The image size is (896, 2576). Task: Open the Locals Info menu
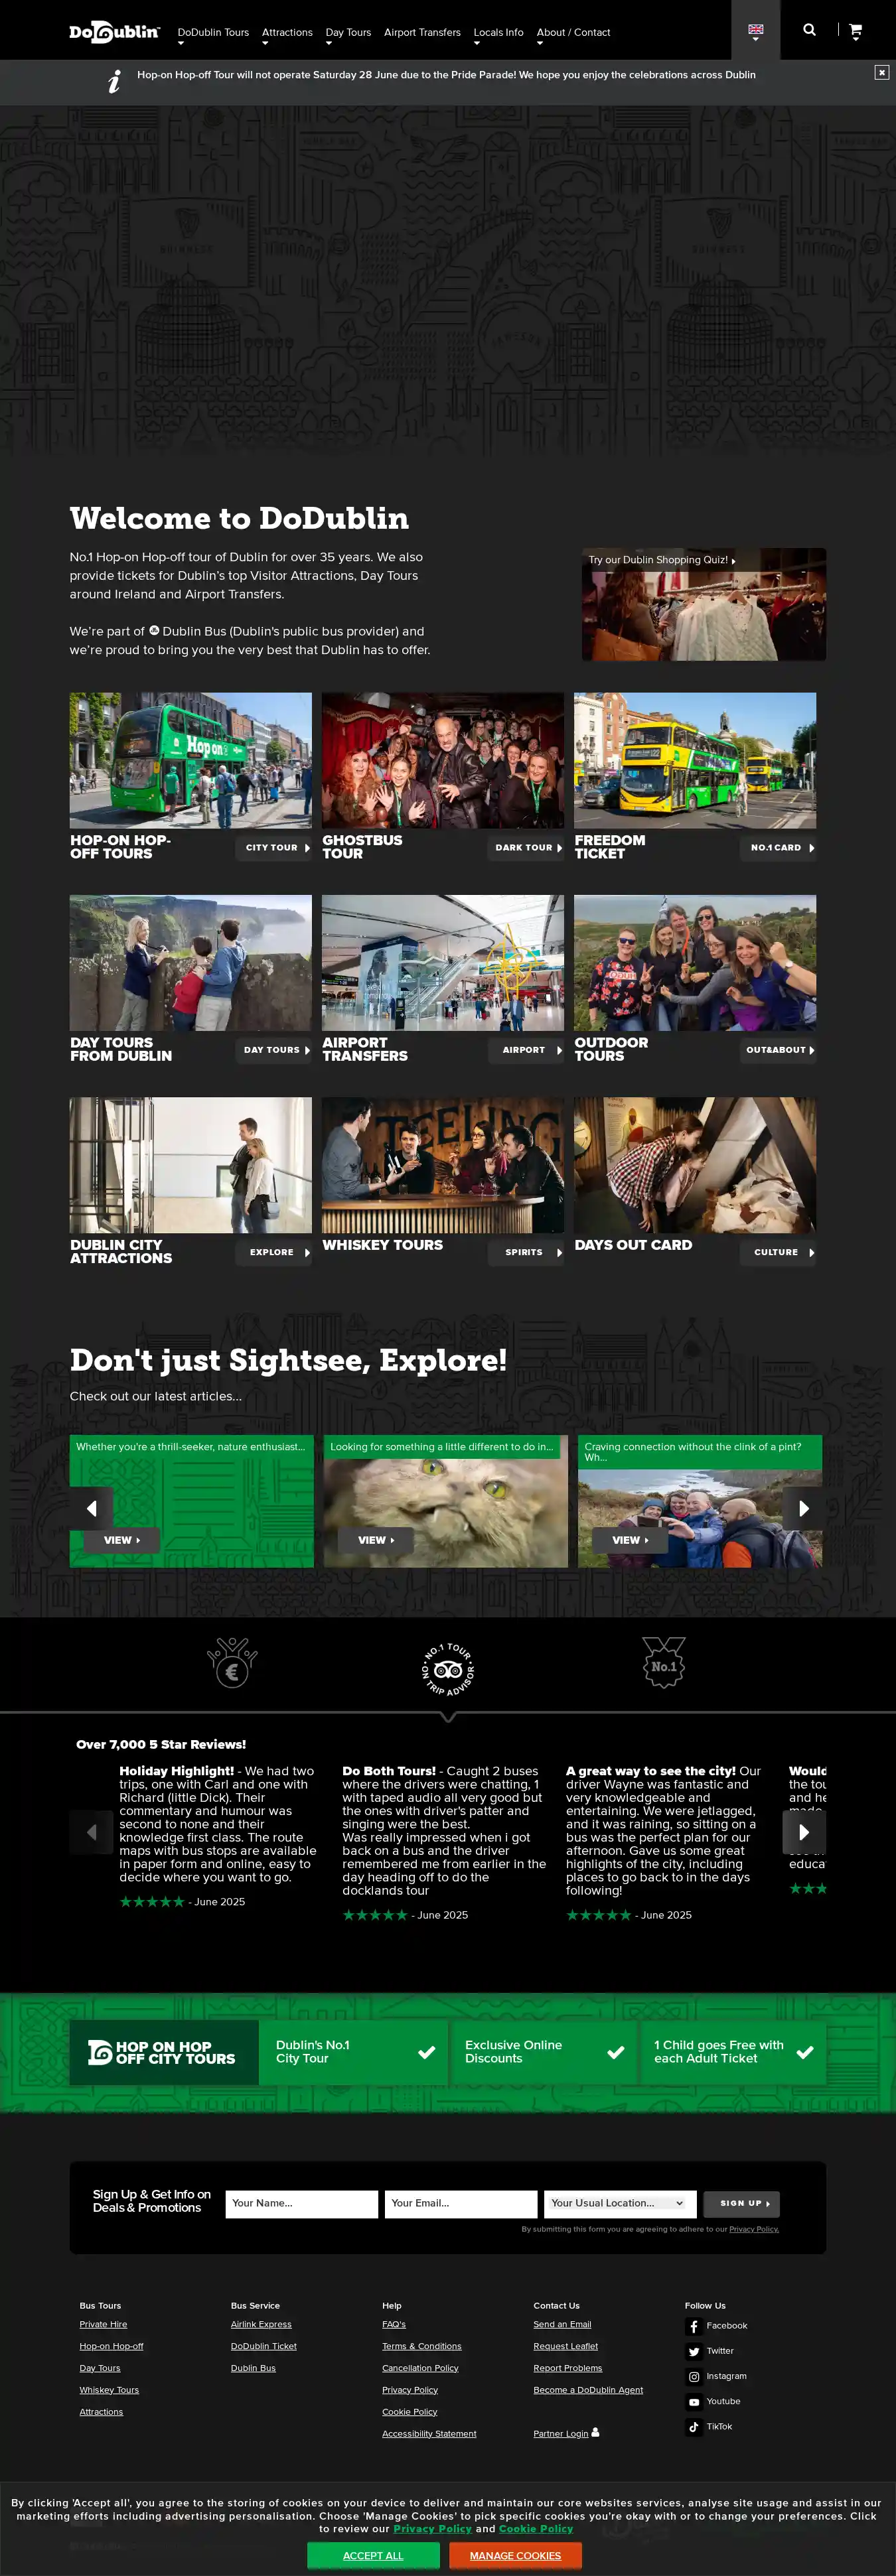[x=498, y=33]
